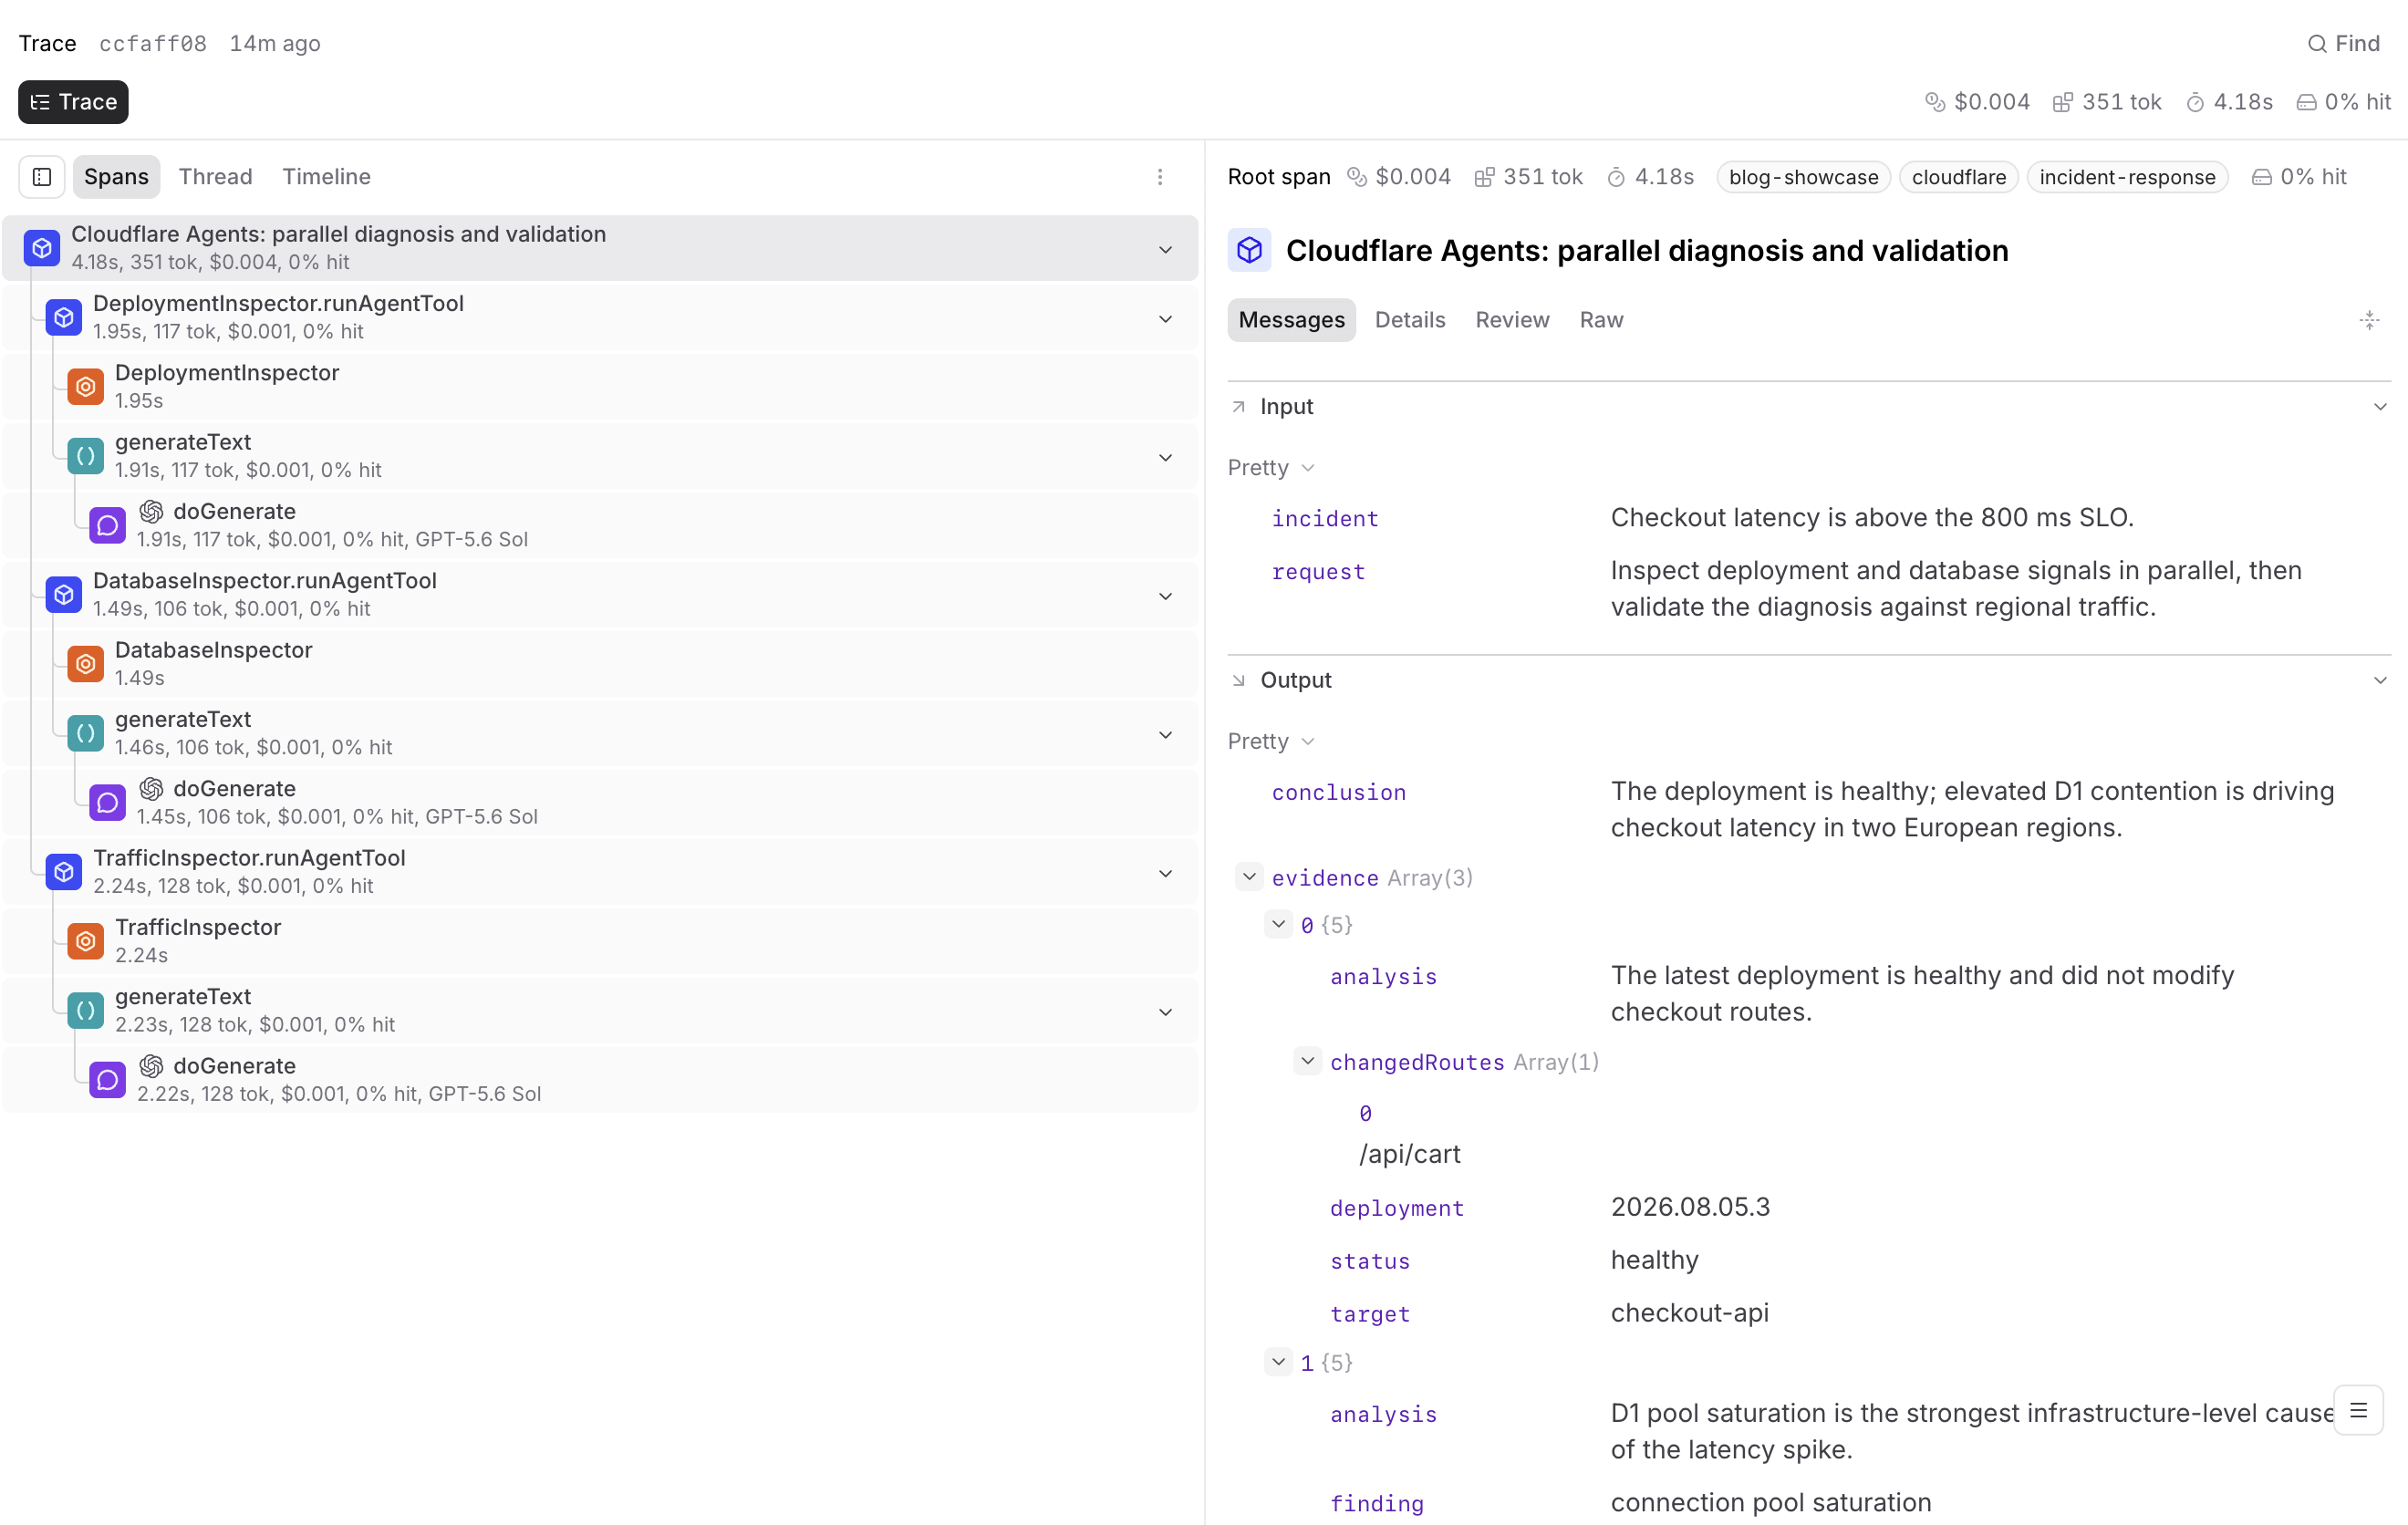This screenshot has width=2408, height=1525.
Task: Click the token count icon in the top header
Action: click(2062, 102)
